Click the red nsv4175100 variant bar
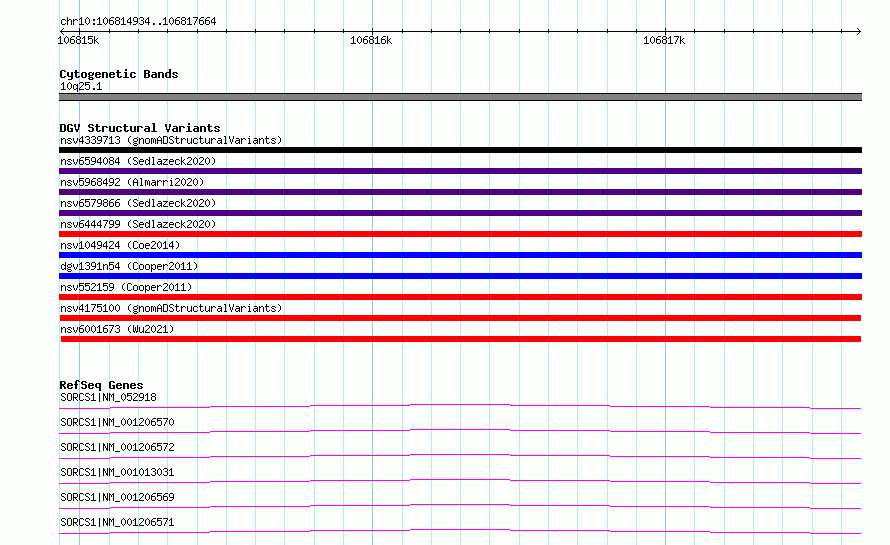Screen dimensions: 890x545 point(460,318)
